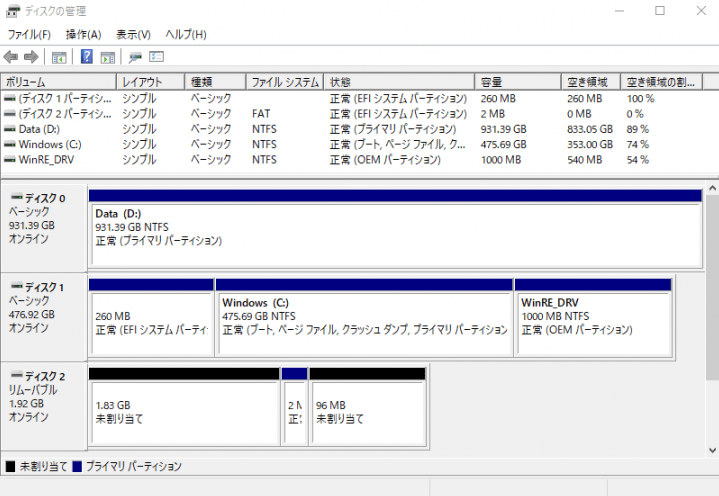Click the 100 % free ratio cell

pyautogui.click(x=640, y=99)
